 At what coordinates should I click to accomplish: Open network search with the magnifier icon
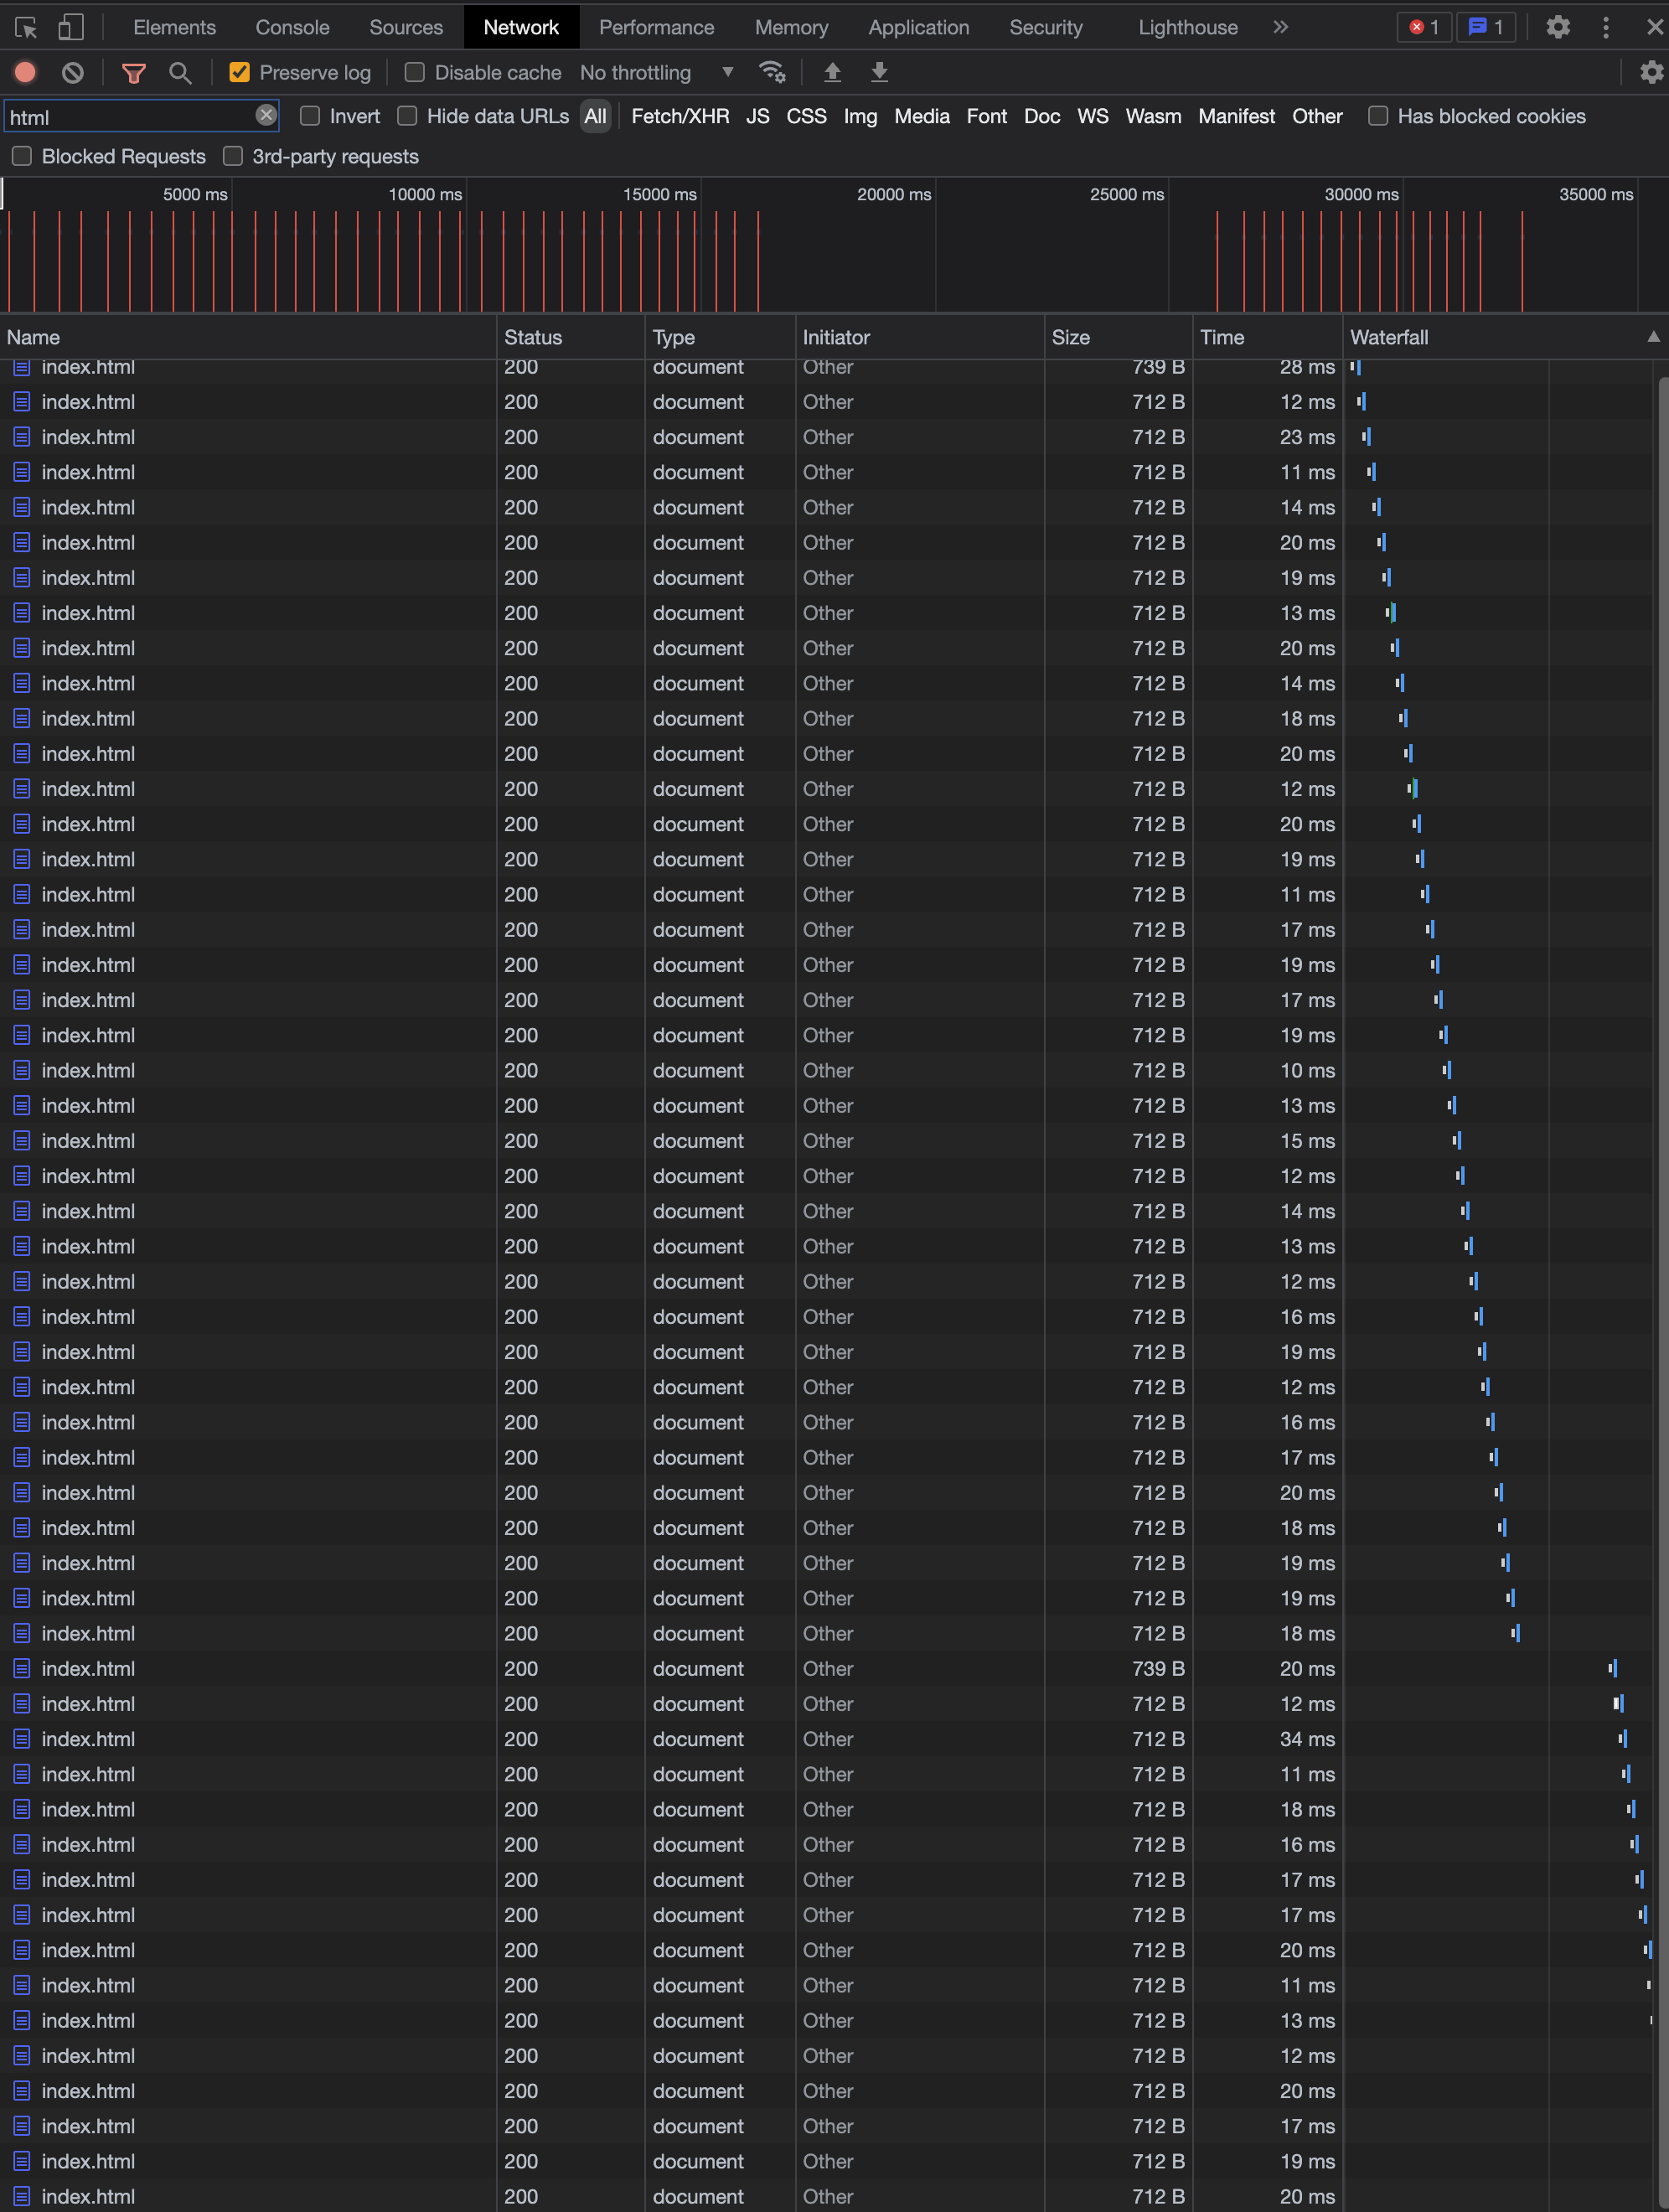pyautogui.click(x=180, y=72)
